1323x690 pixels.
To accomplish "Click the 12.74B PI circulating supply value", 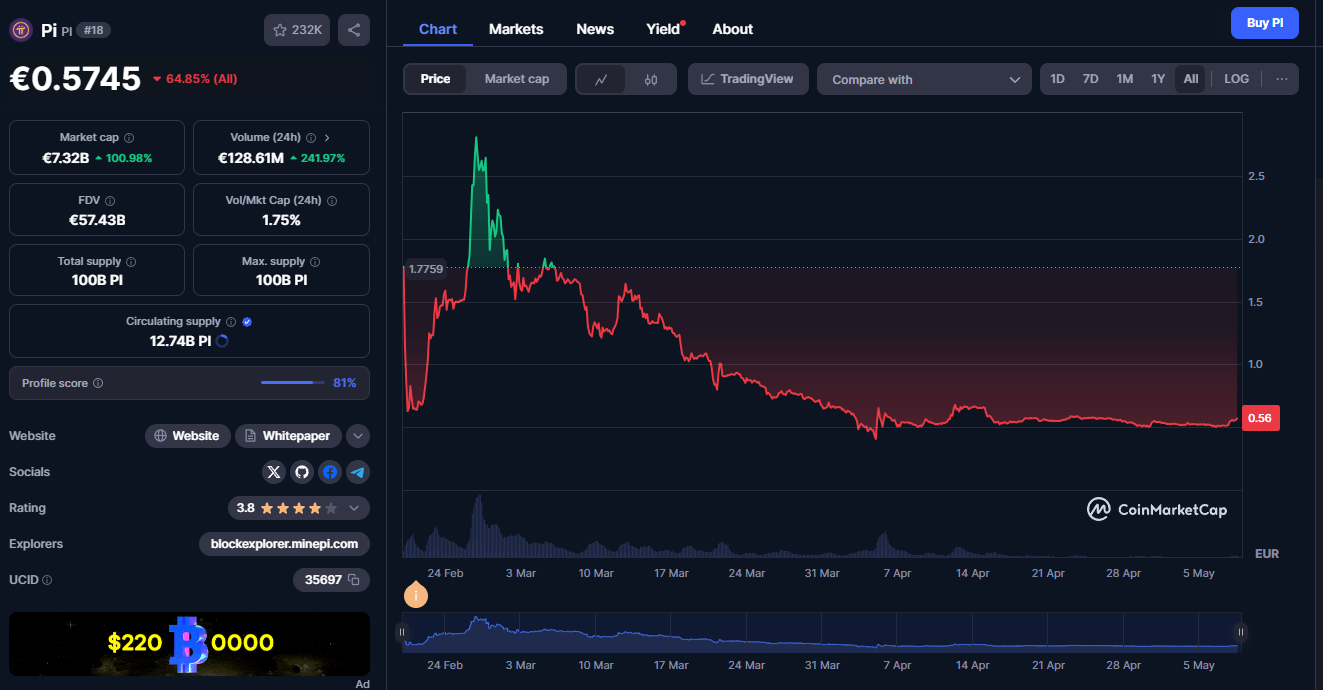I will pos(180,340).
